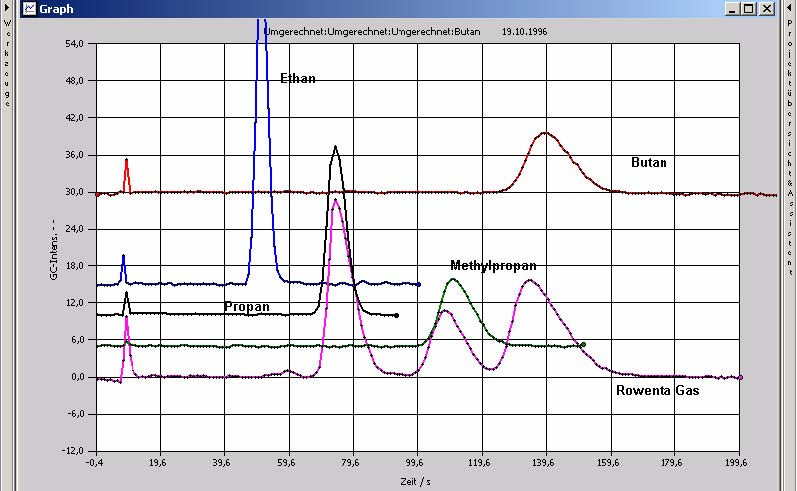Viewport: 797px width, 491px height.
Task: Click the date 19.10.1996 in the header
Action: click(x=523, y=31)
